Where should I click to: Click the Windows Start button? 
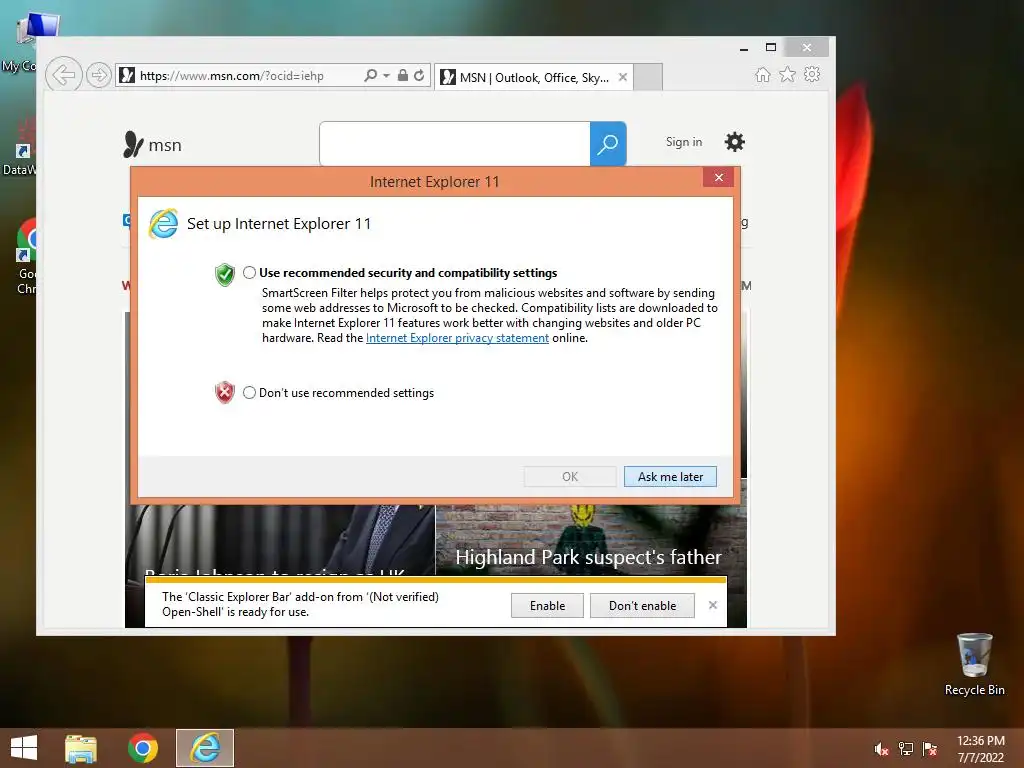pyautogui.click(x=24, y=748)
